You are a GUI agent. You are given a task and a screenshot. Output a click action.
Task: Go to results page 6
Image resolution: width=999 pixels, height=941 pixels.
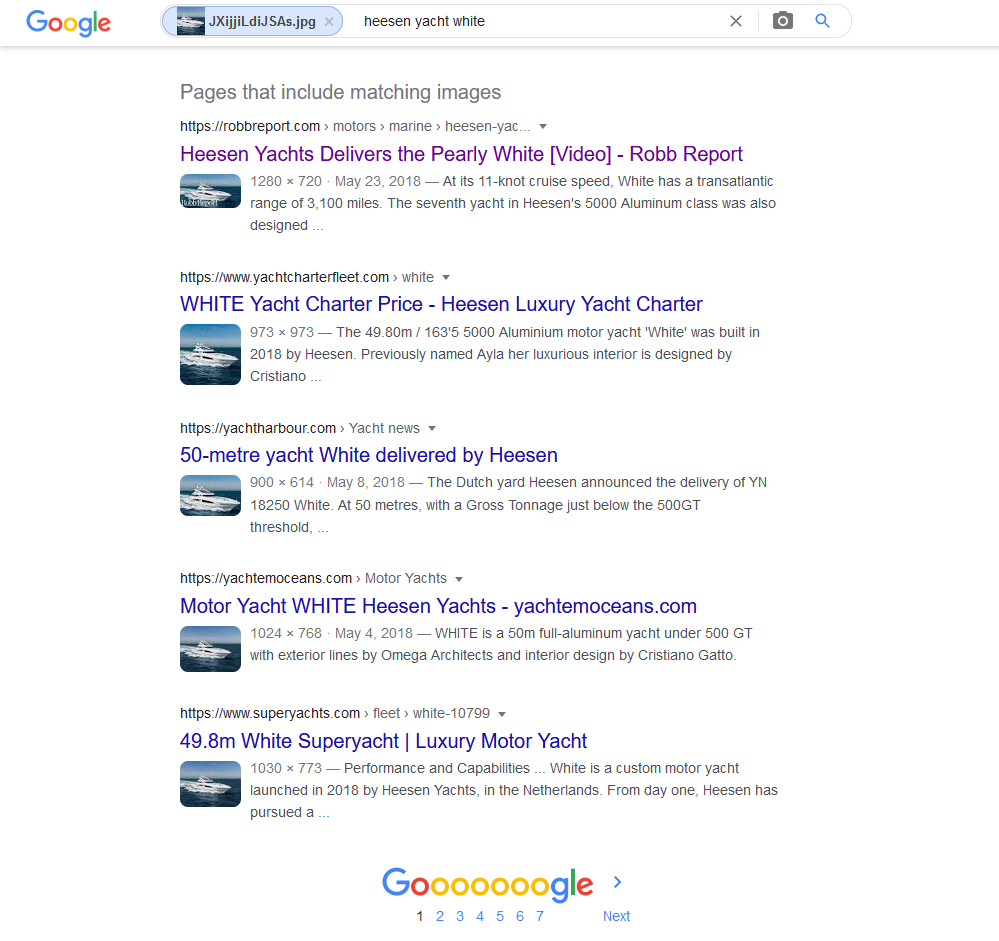pos(520,916)
